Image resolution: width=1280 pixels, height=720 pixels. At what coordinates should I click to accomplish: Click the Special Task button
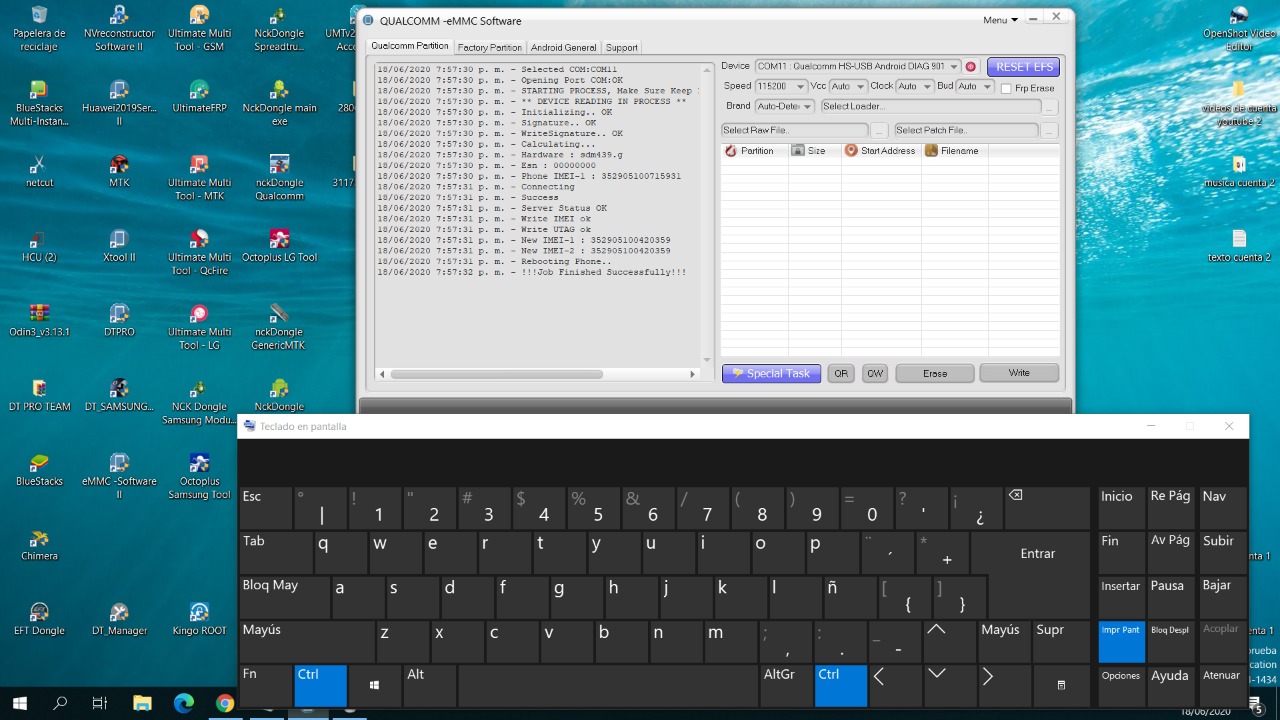click(x=772, y=373)
